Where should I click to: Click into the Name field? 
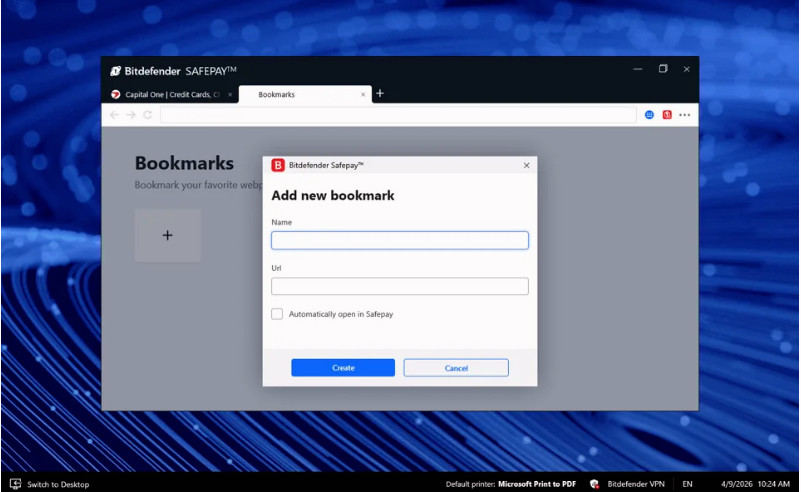click(400, 240)
